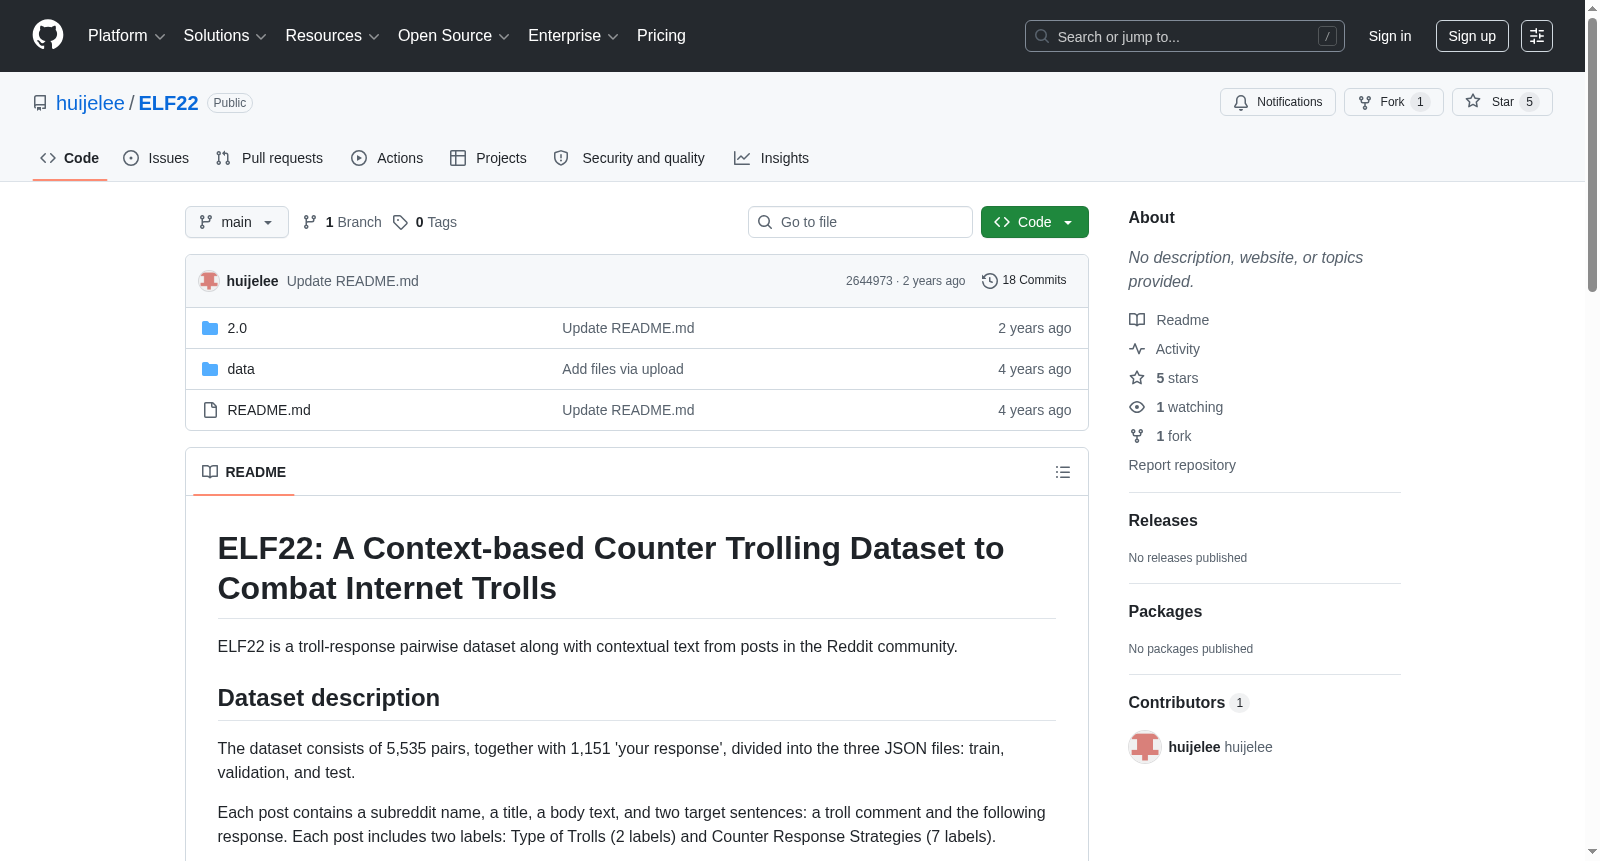This screenshot has width=1600, height=861.
Task: Open the appearance settings icon button
Action: pos(1537,36)
